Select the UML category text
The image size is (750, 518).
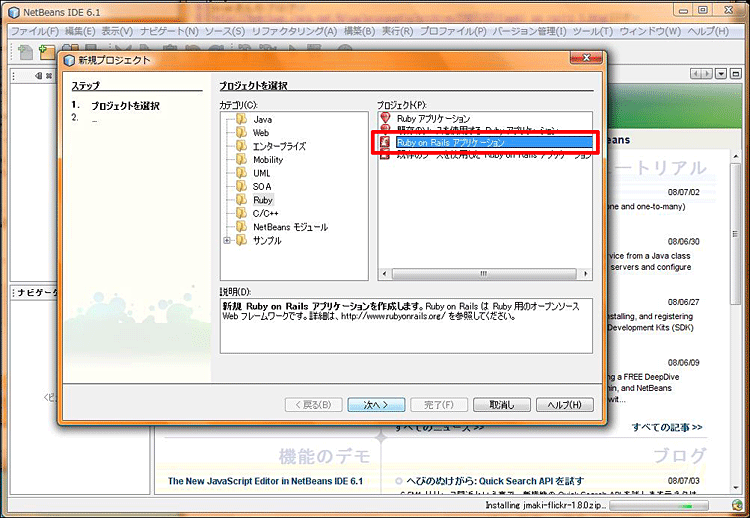click(262, 173)
